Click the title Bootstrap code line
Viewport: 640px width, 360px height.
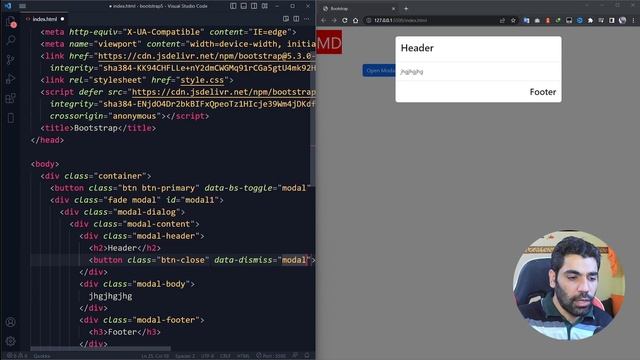click(x=98, y=128)
